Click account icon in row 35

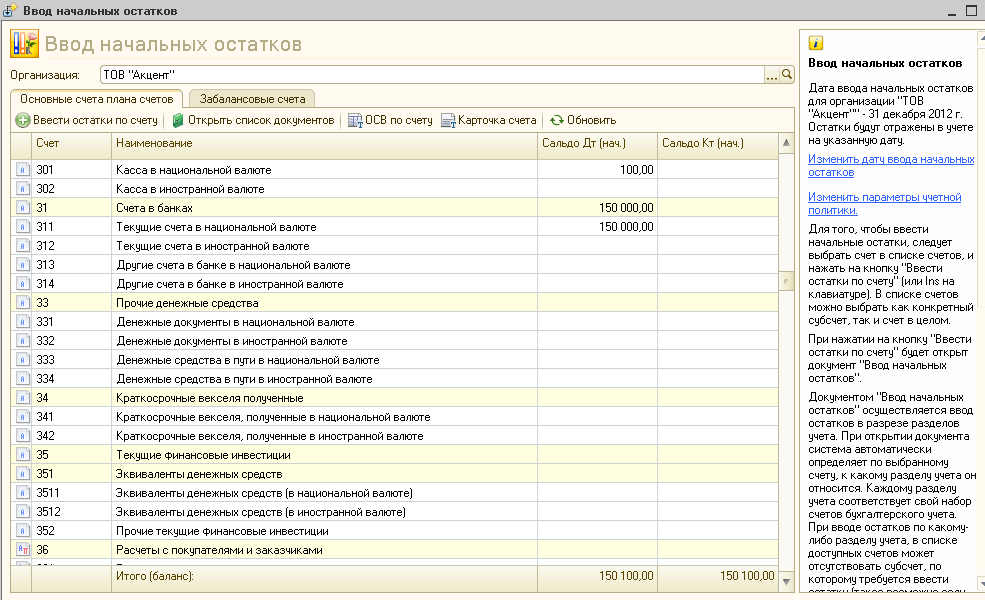point(23,455)
